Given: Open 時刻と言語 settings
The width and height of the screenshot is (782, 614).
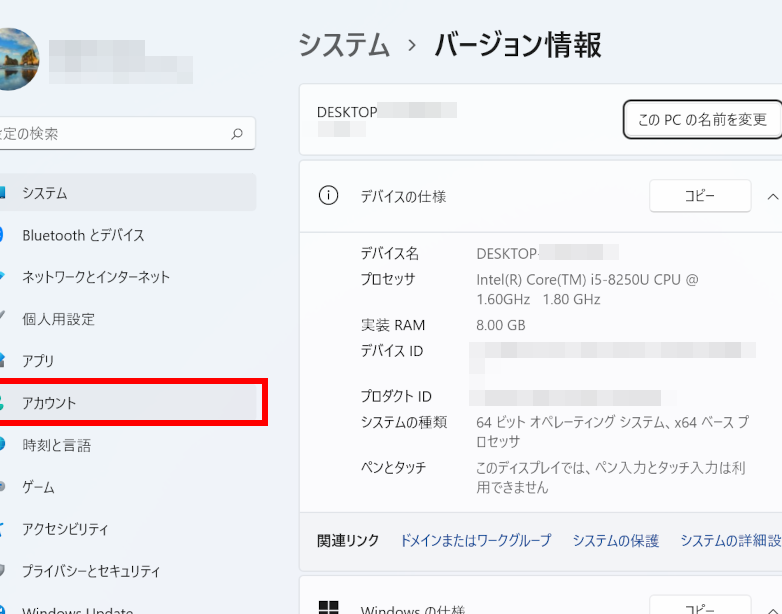Looking at the screenshot, I should click(x=128, y=445).
